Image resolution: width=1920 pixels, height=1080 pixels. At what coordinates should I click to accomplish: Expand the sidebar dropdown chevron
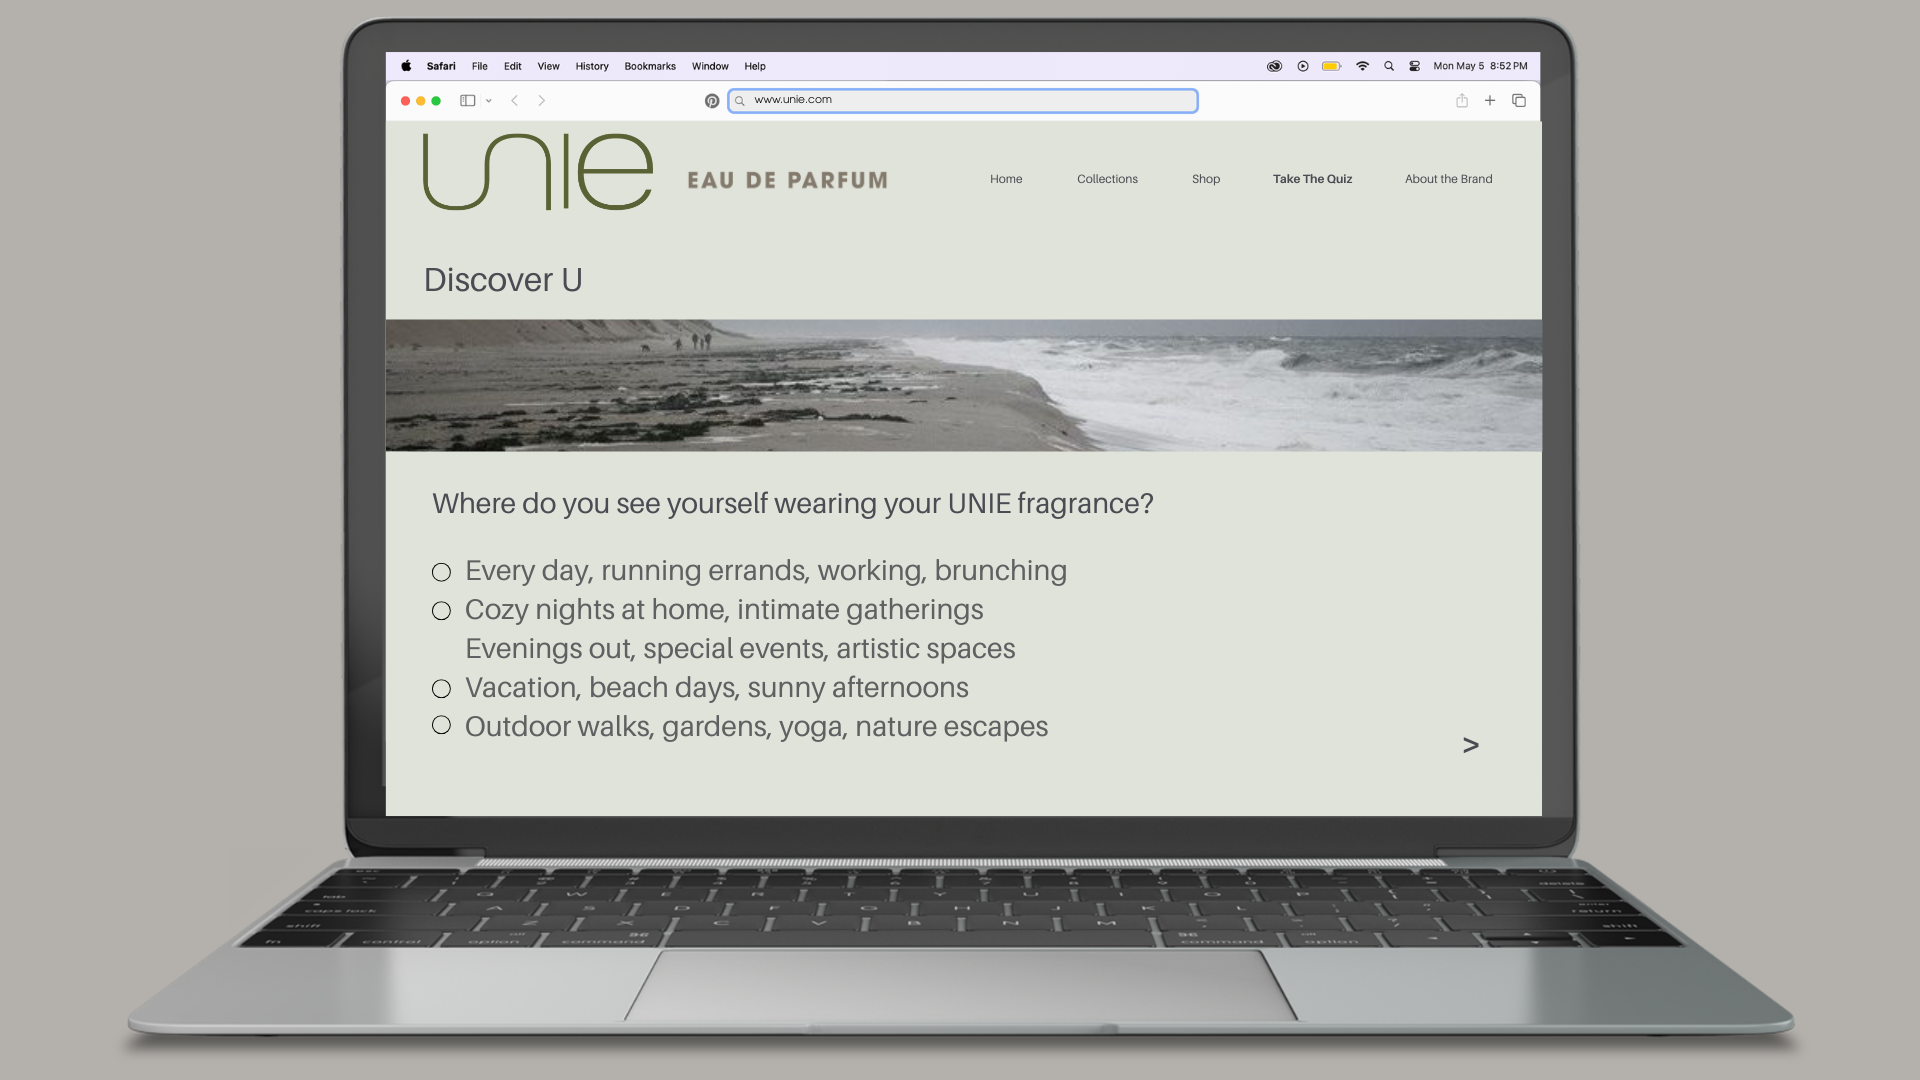[x=489, y=101]
